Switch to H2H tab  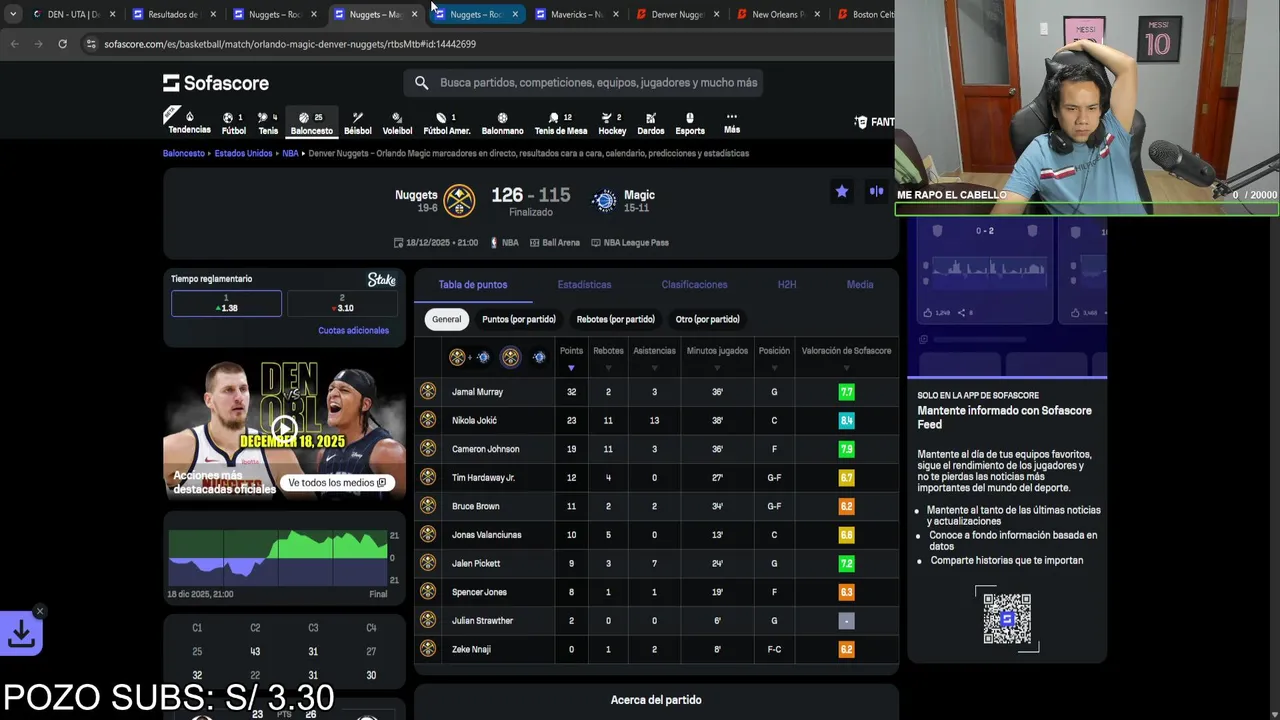[787, 285]
